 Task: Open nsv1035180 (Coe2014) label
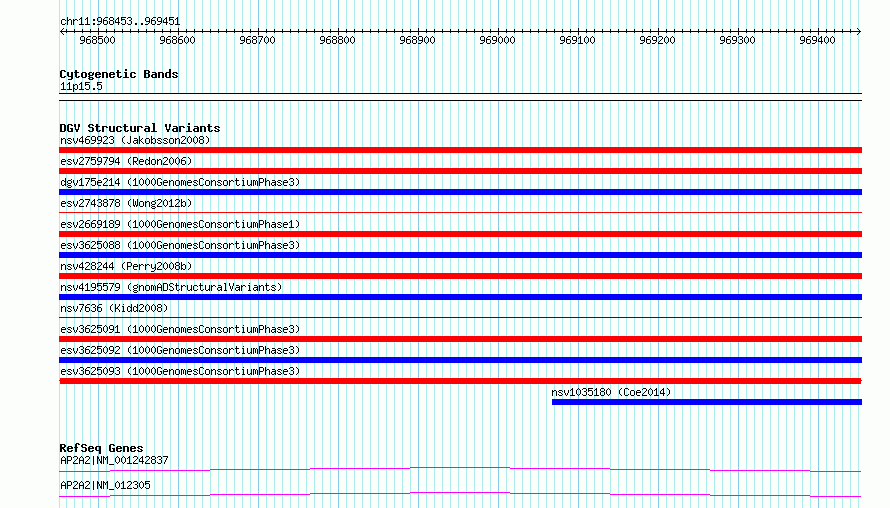tap(611, 392)
